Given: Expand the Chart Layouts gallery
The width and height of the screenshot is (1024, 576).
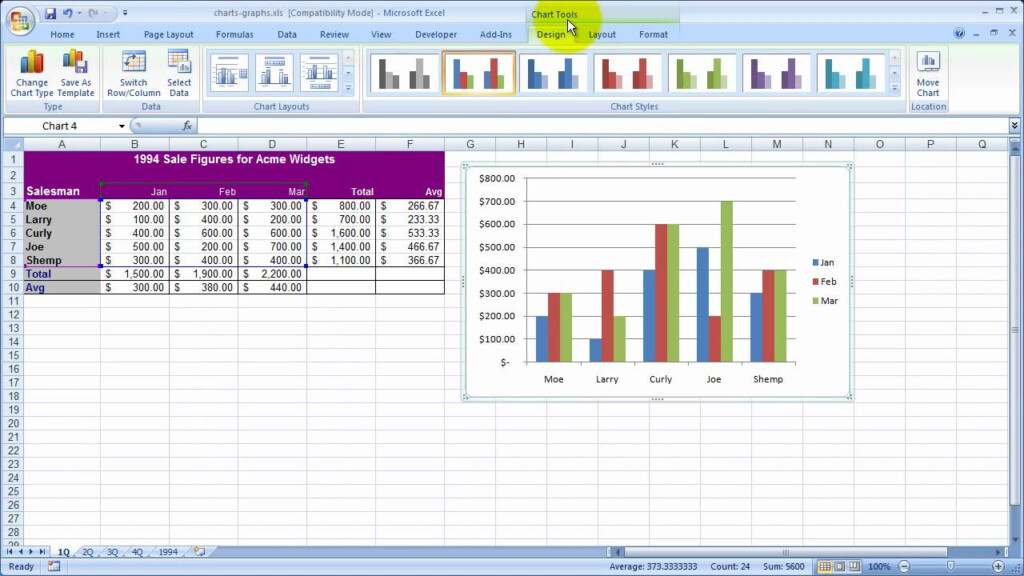Looking at the screenshot, I should point(348,88).
